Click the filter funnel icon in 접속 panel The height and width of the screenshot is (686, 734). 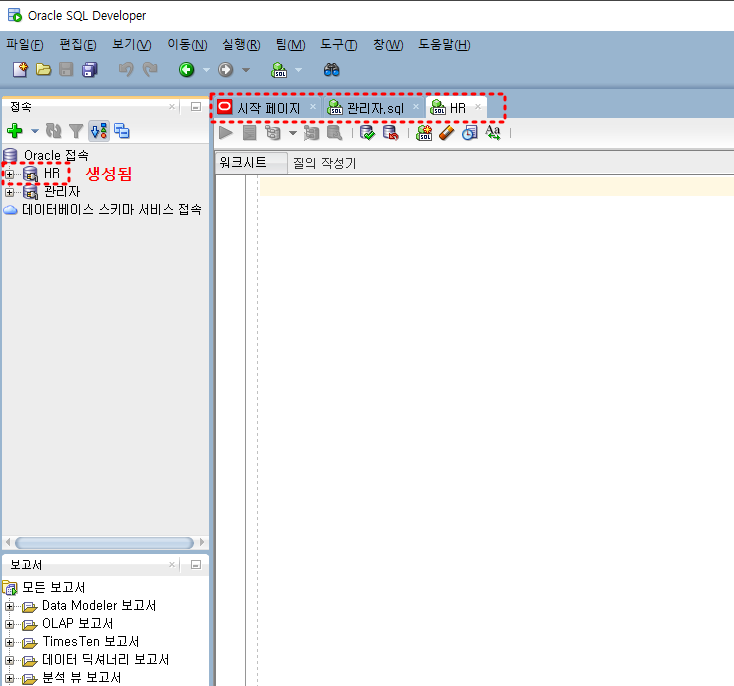[x=75, y=131]
